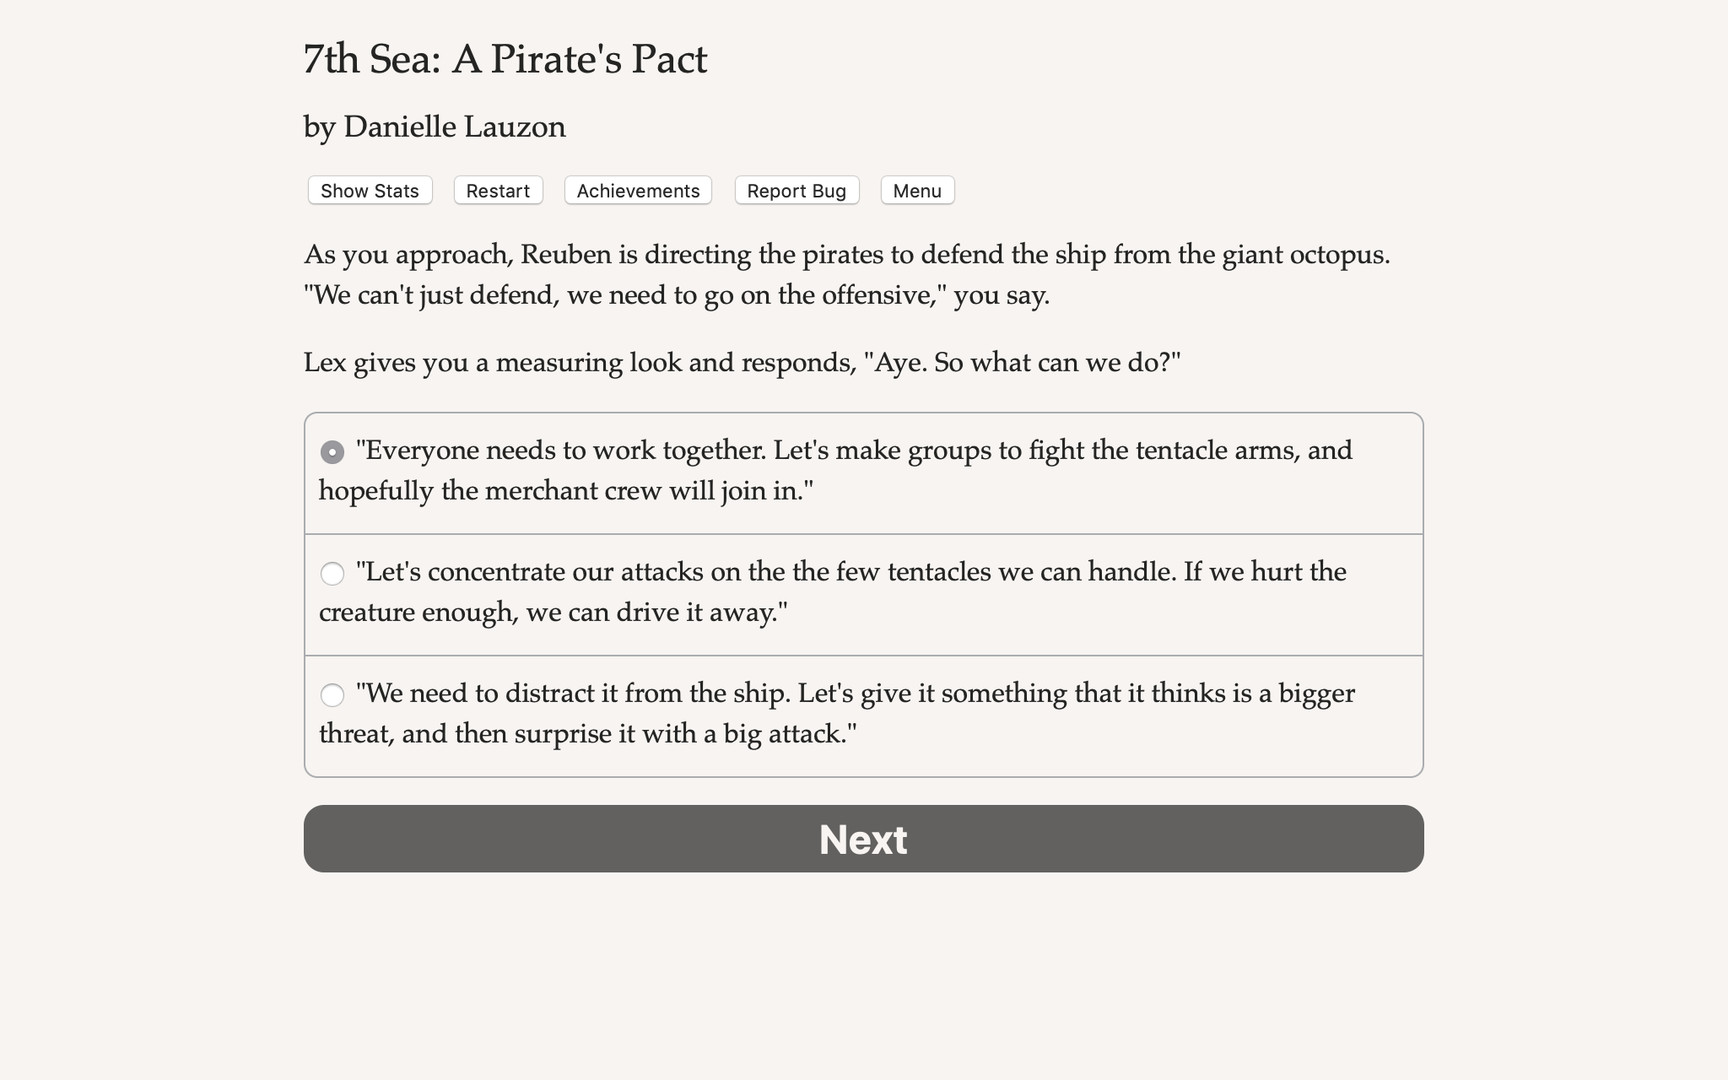Mark the second response about driving it away
The image size is (1728, 1080).
[332, 573]
